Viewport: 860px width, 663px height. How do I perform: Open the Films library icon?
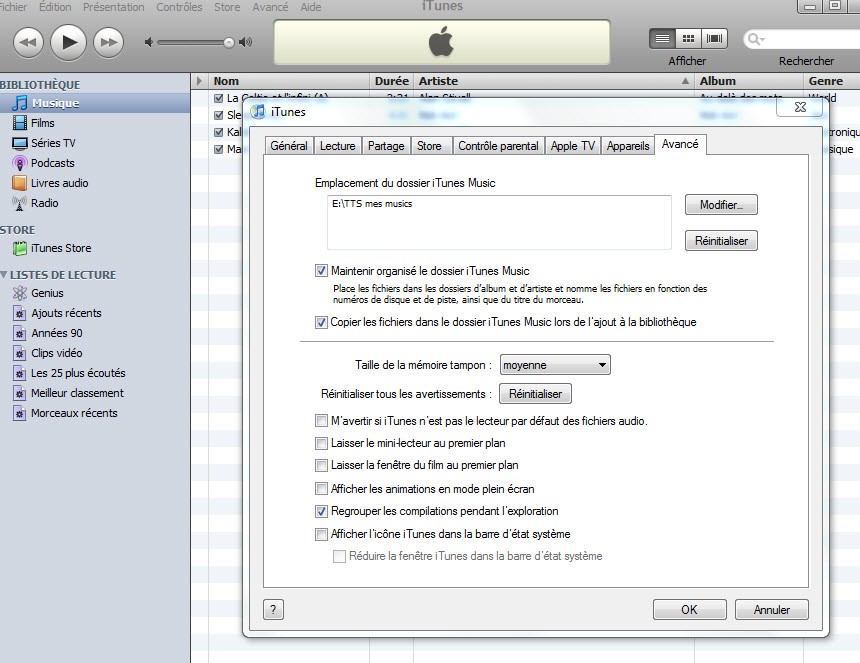point(20,123)
